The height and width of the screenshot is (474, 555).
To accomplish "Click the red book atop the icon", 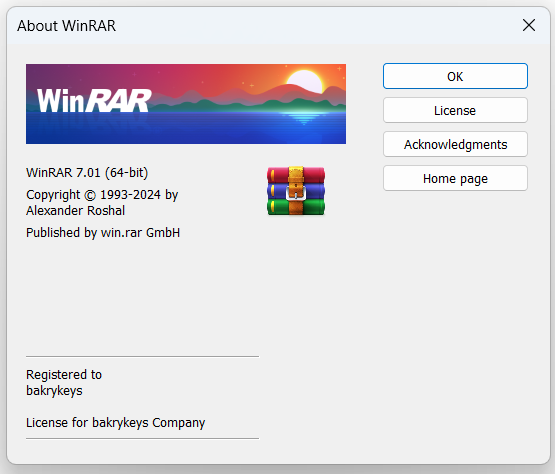I will click(x=296, y=175).
